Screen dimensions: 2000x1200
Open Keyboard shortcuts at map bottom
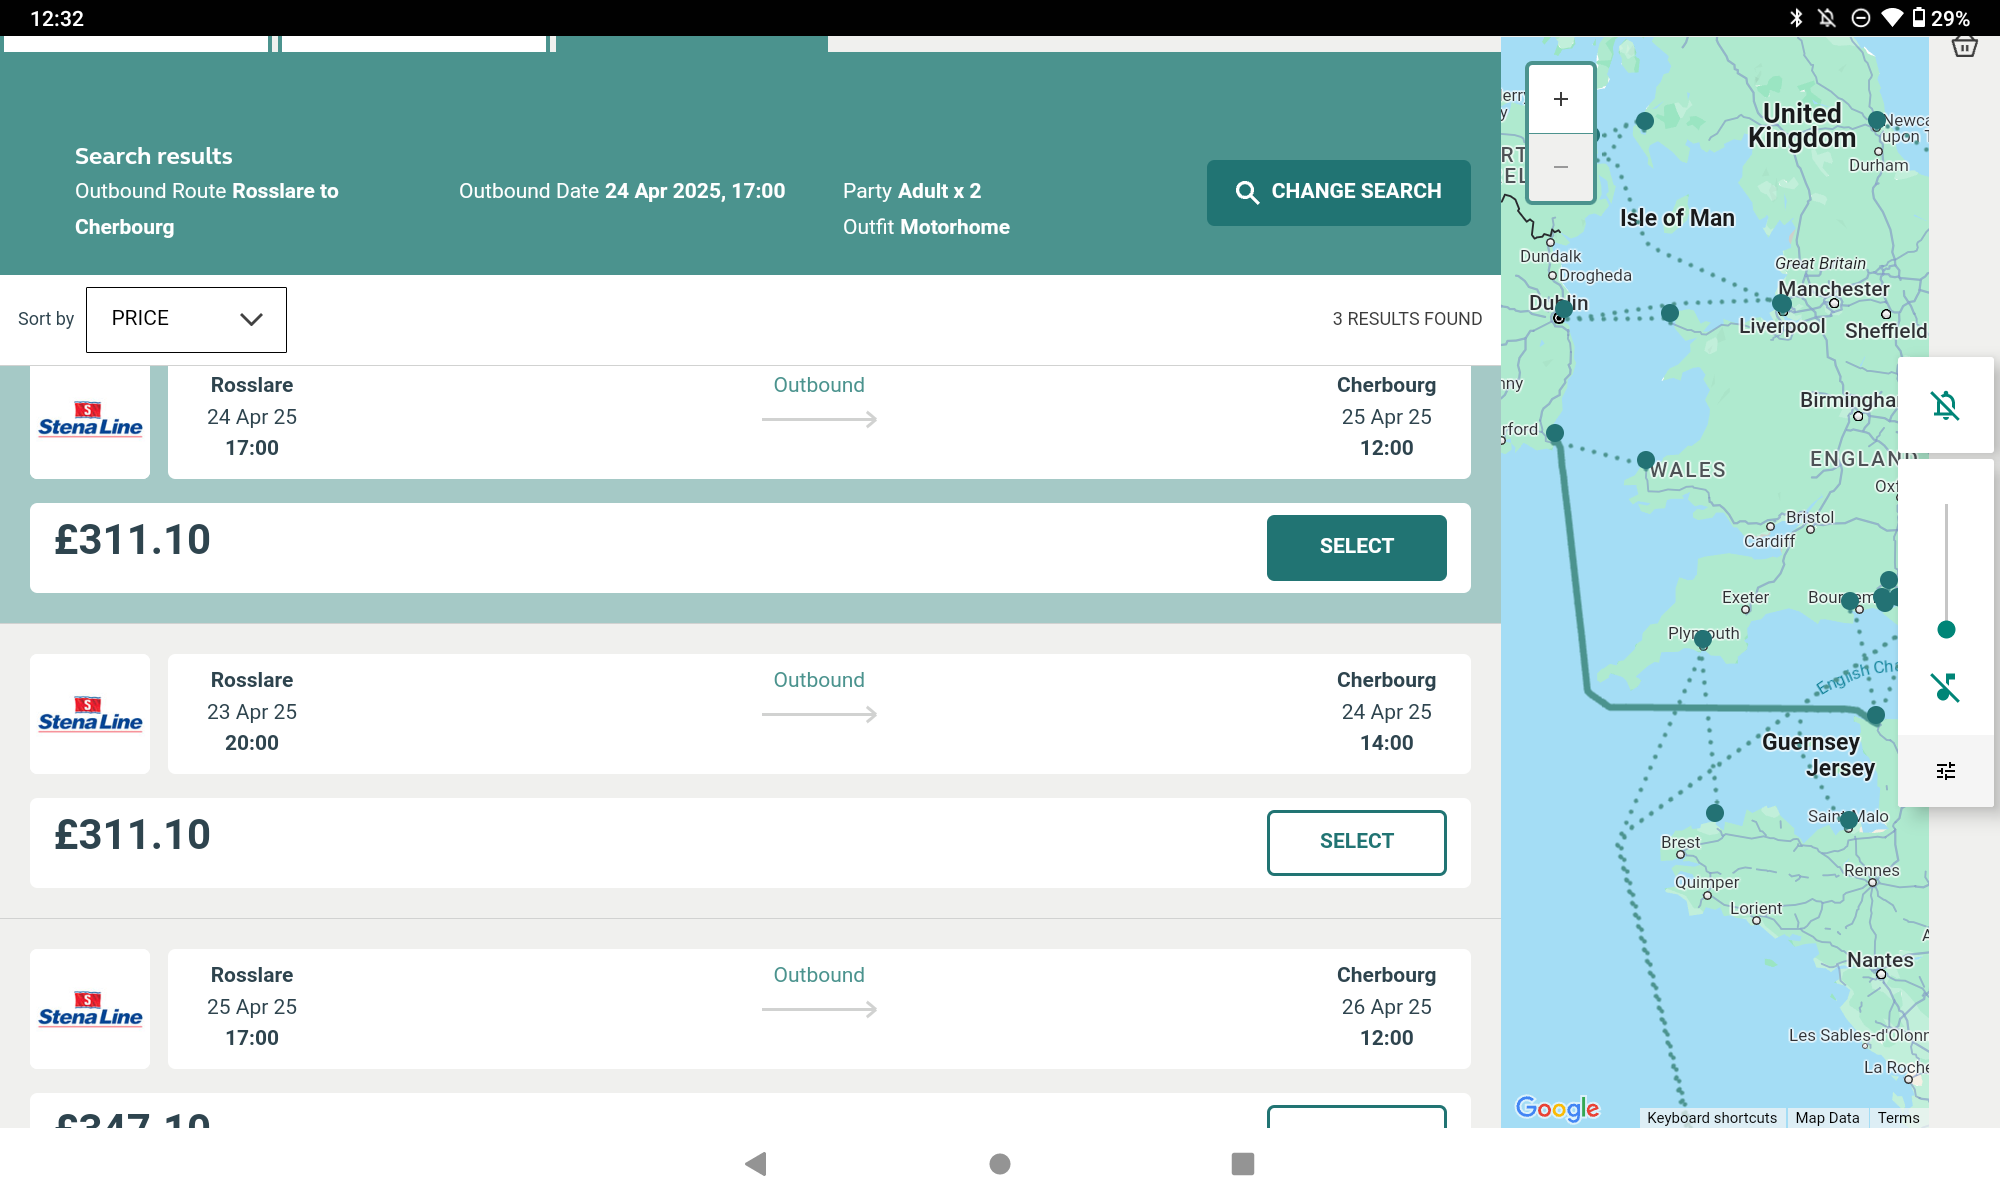click(1711, 1117)
